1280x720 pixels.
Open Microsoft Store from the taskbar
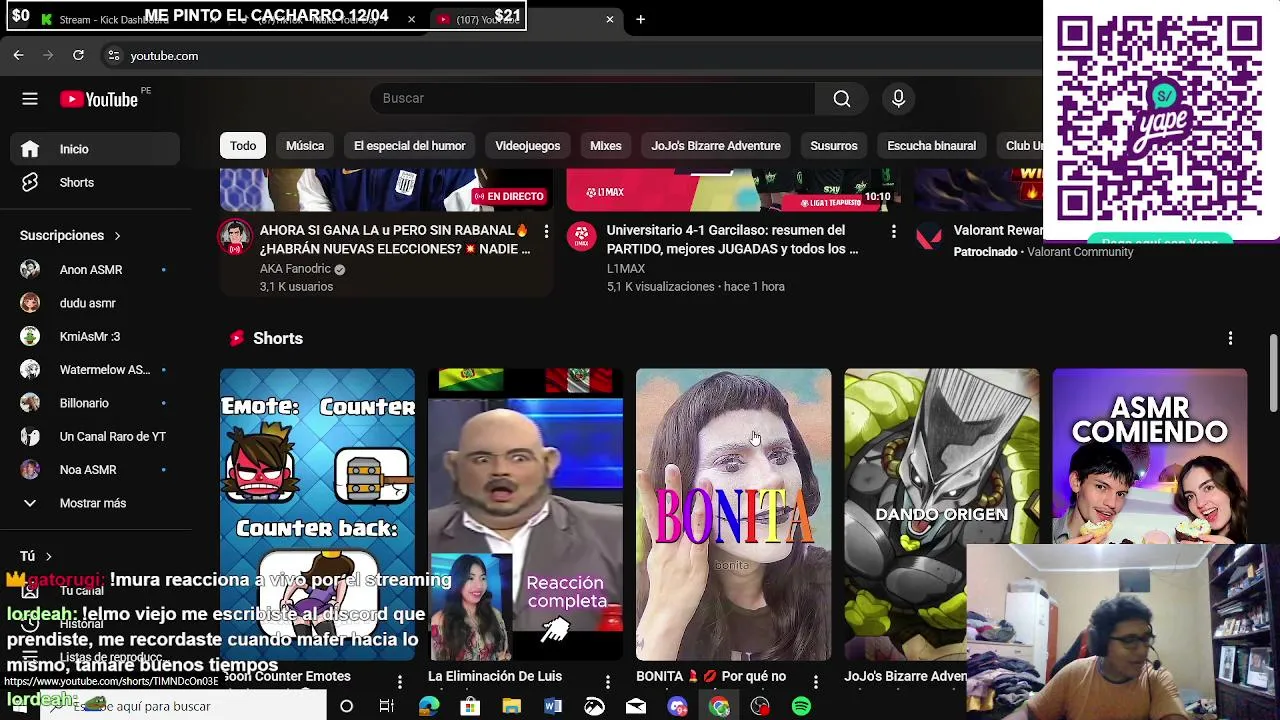pos(470,706)
